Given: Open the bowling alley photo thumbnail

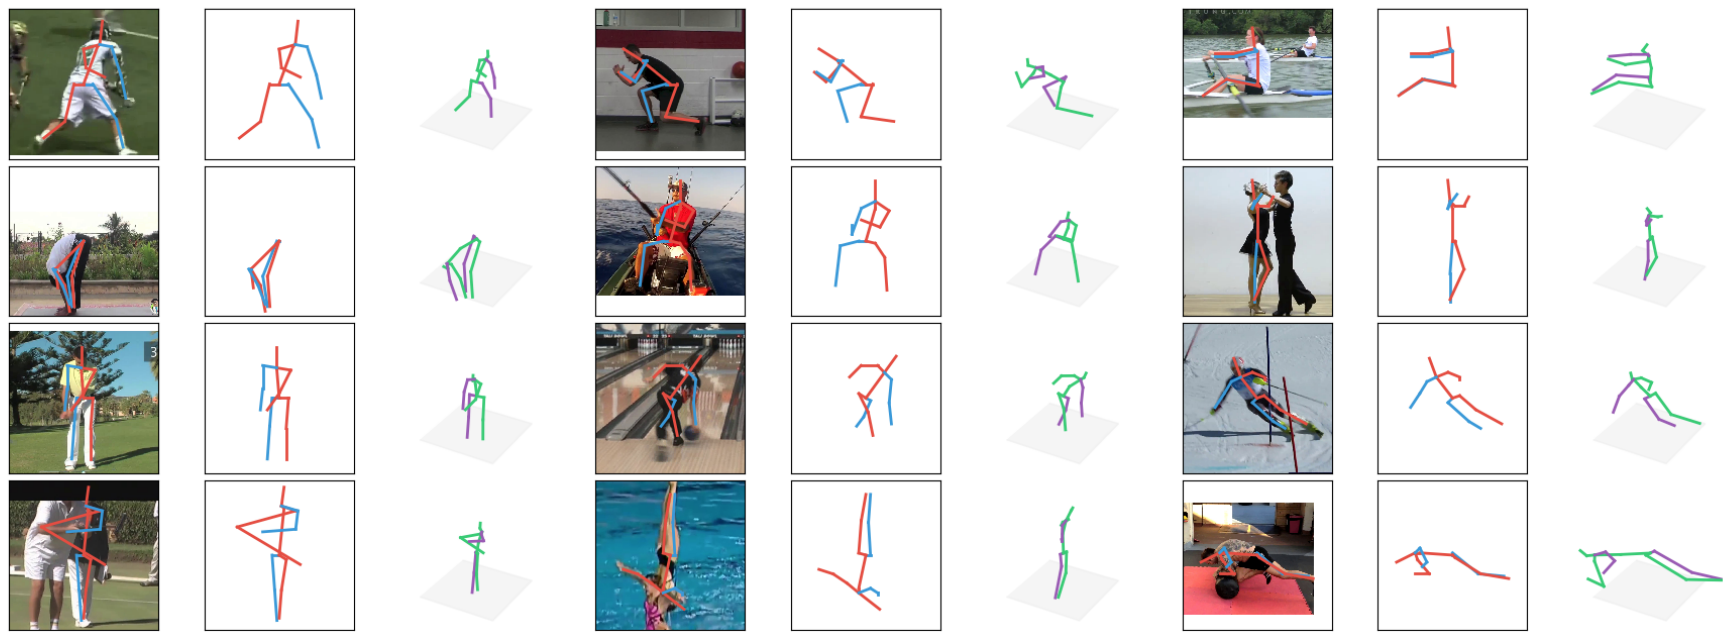Looking at the screenshot, I should [x=670, y=398].
